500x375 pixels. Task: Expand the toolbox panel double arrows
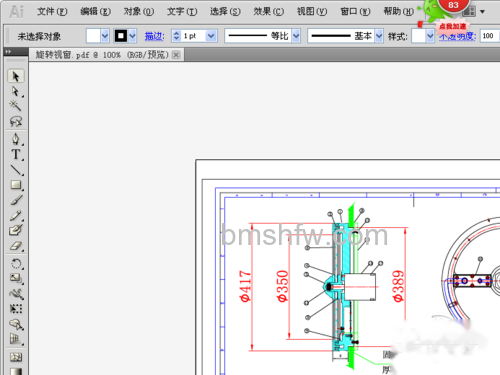(x=8, y=52)
